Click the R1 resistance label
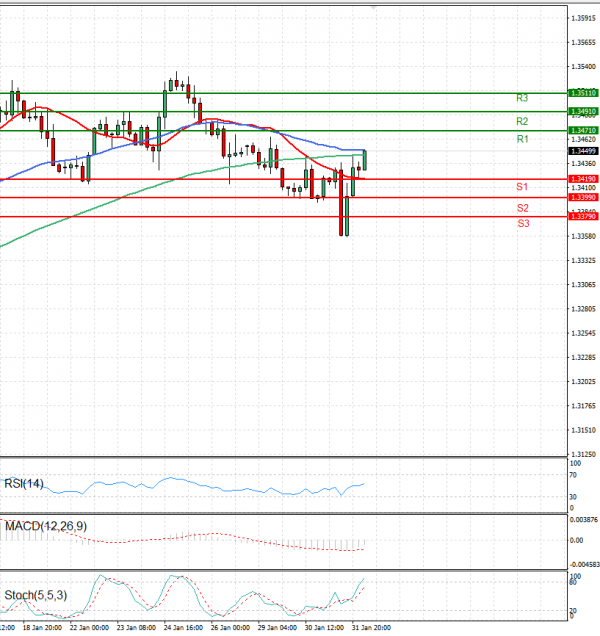Image resolution: width=600 pixels, height=636 pixels. tap(523, 140)
